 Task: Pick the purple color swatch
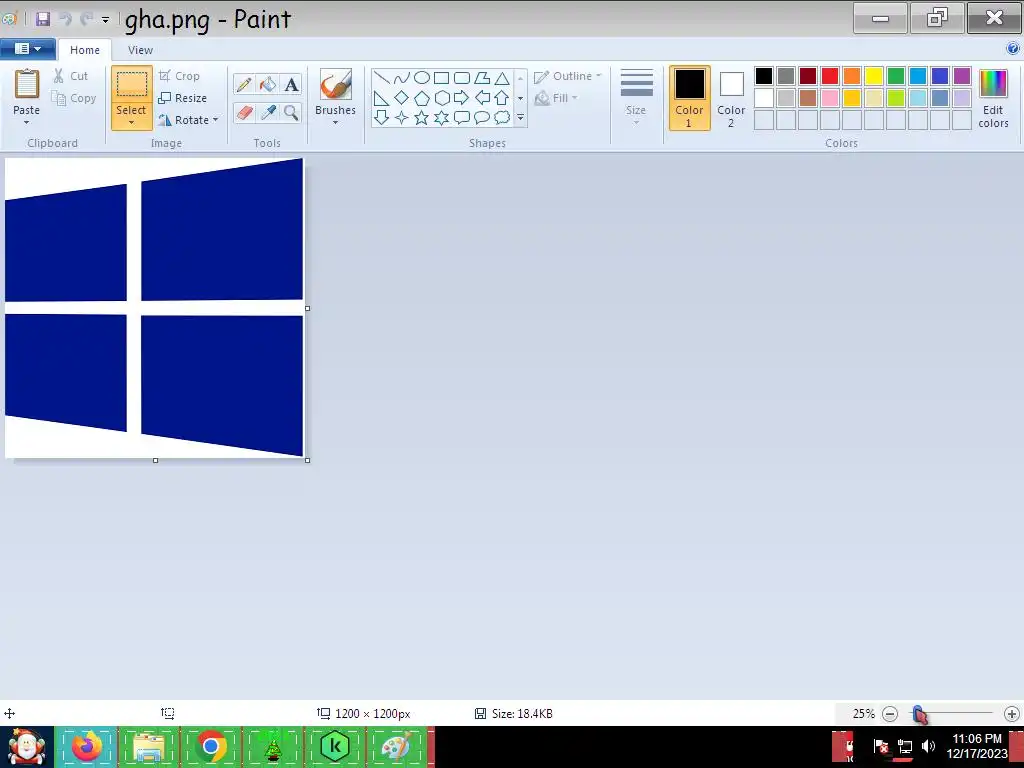962,76
